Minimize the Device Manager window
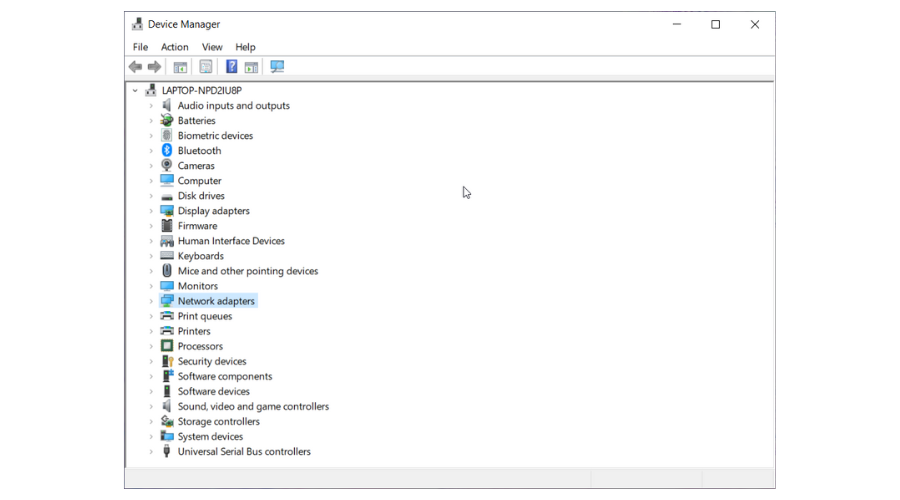Viewport: 900px width, 500px height. [677, 24]
